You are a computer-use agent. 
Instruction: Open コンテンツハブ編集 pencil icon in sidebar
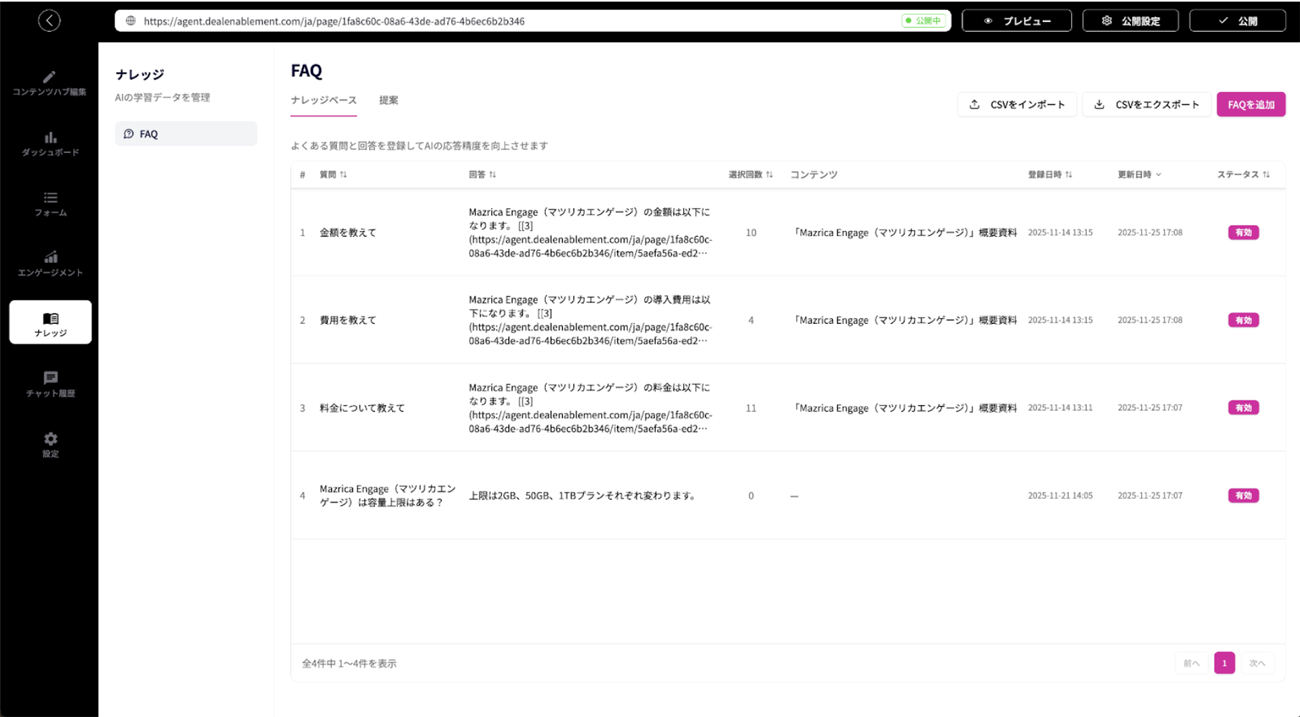pos(50,77)
